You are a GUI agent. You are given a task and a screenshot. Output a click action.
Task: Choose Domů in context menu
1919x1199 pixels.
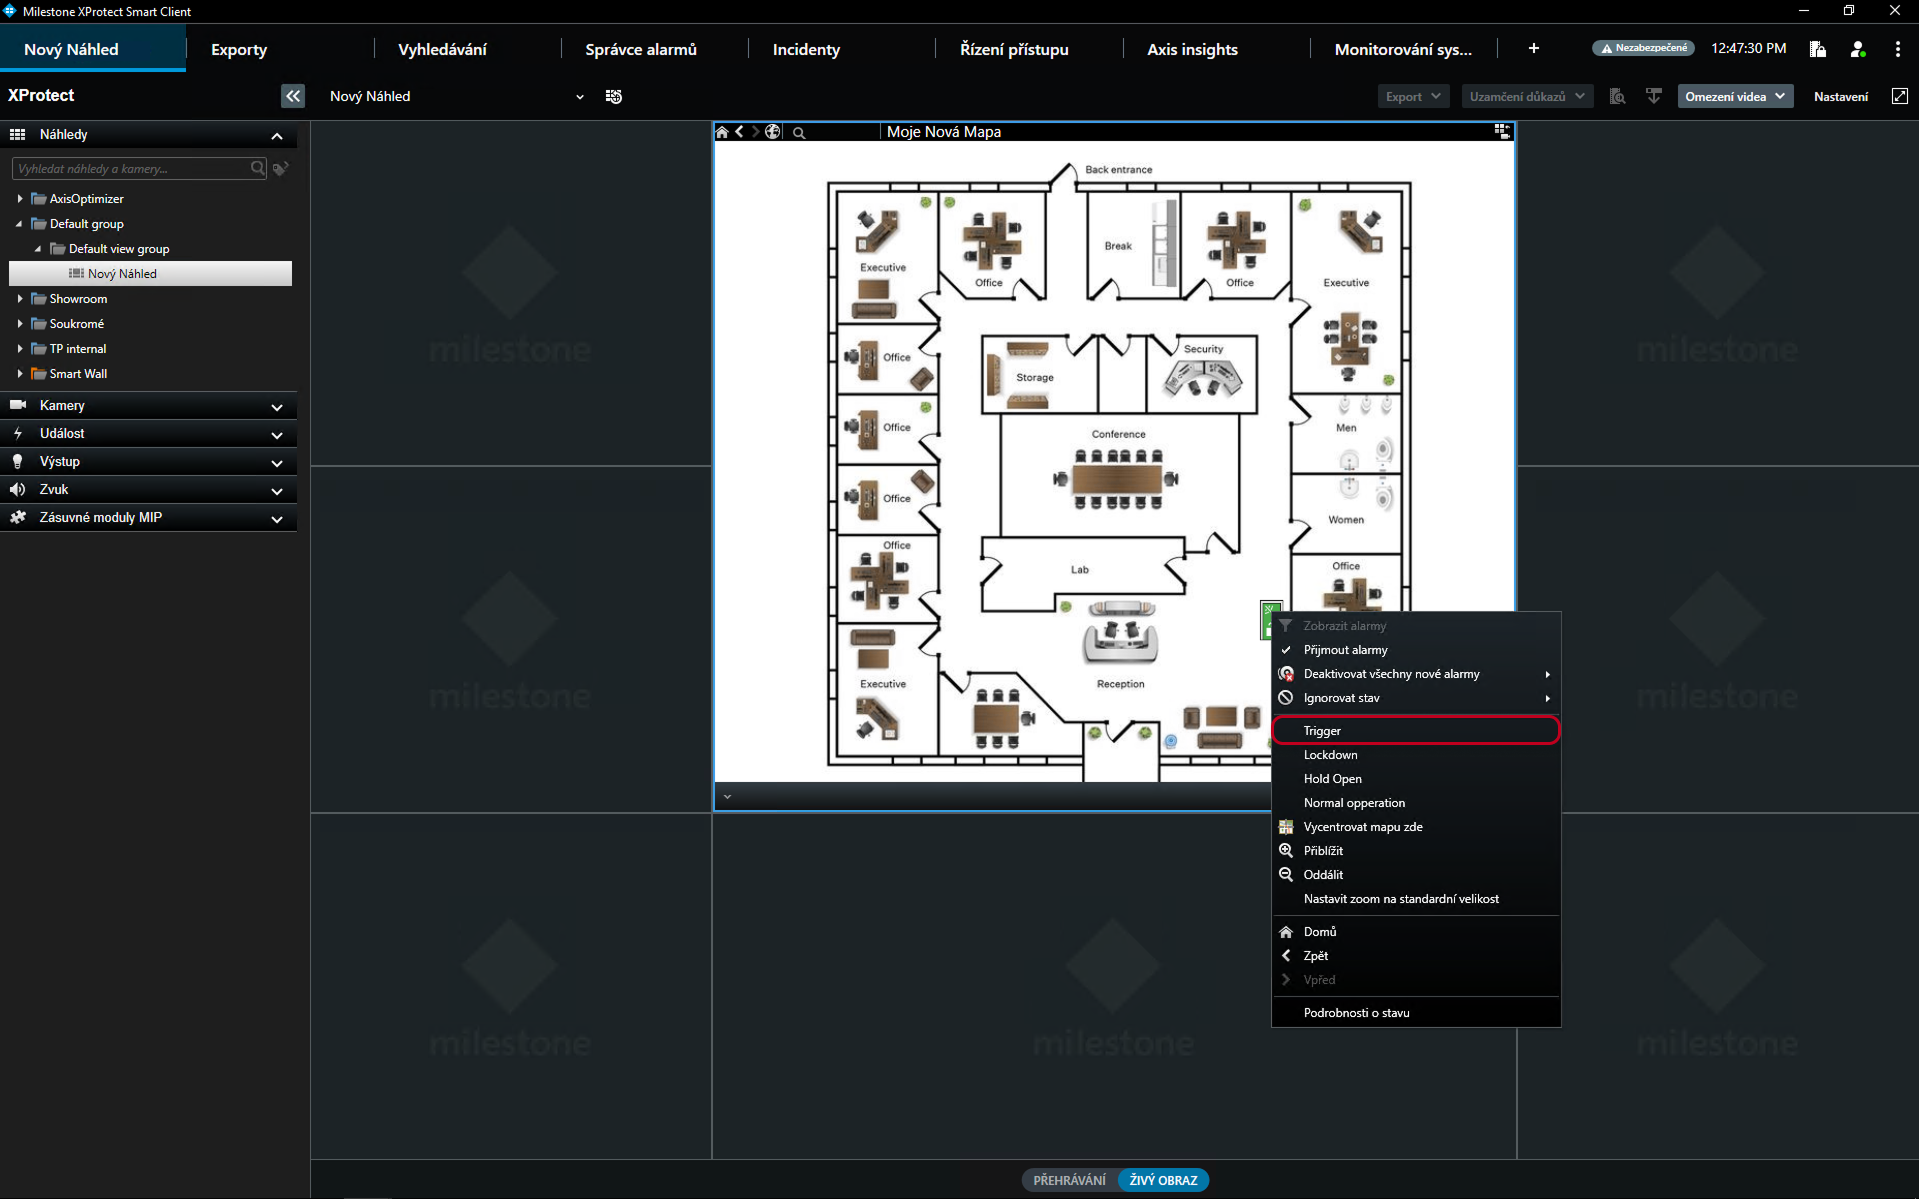1415,932
